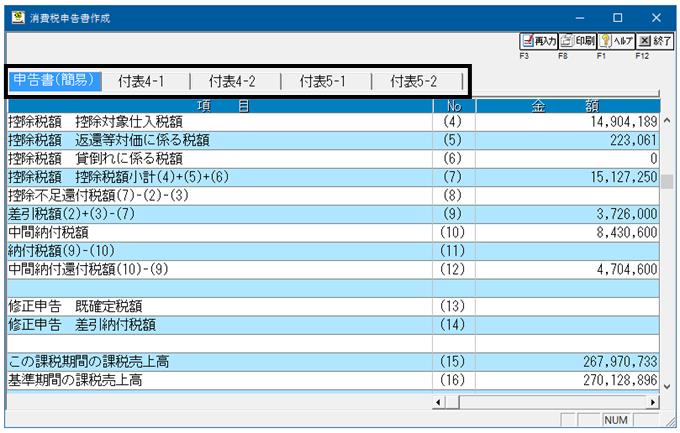Switch to the 付表4-1 tab

click(141, 81)
